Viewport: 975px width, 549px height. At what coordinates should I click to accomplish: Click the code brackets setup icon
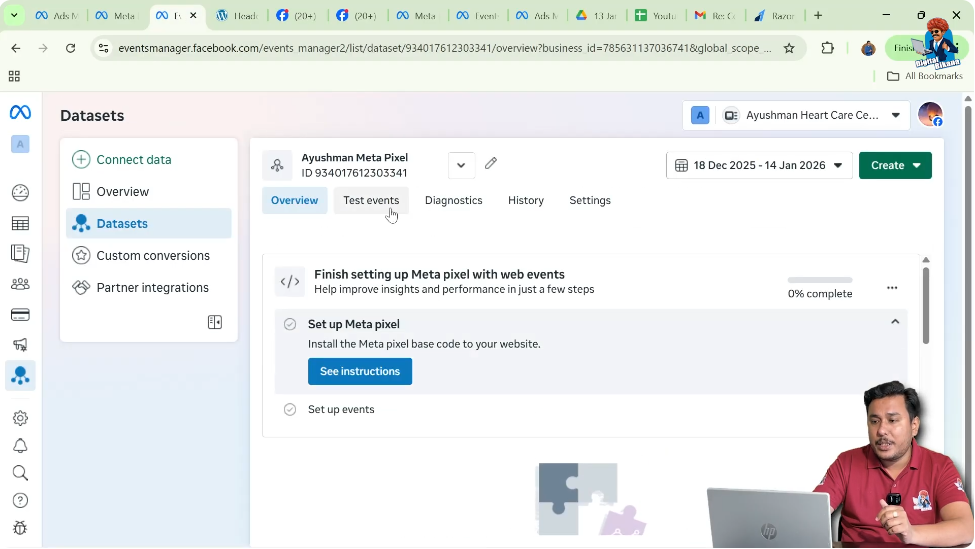point(290,282)
